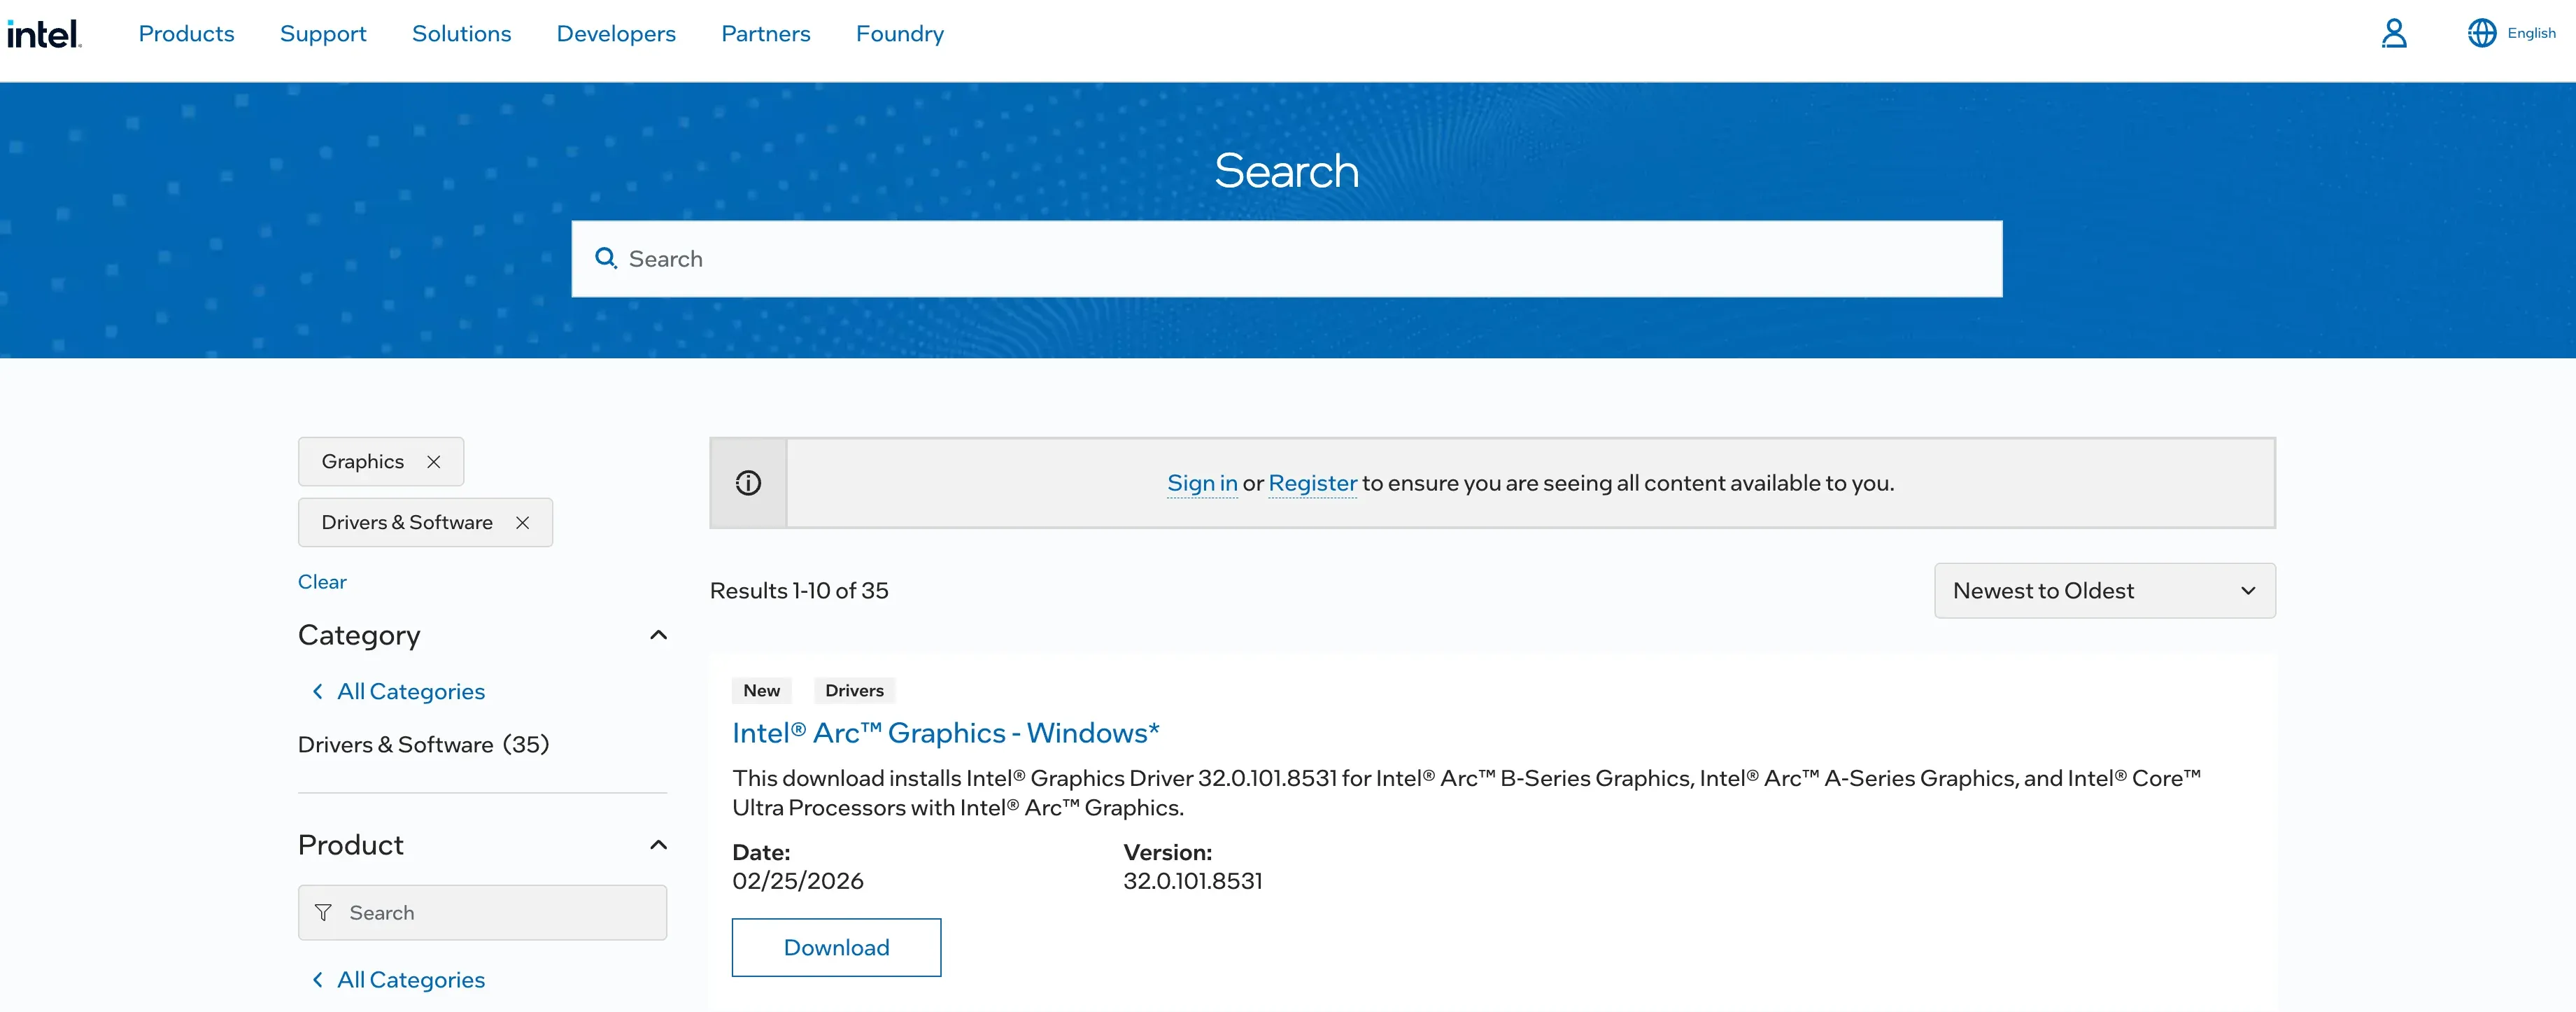Click the magnifier icon in search bar
Screen dimensions: 2576x1012
(x=605, y=259)
